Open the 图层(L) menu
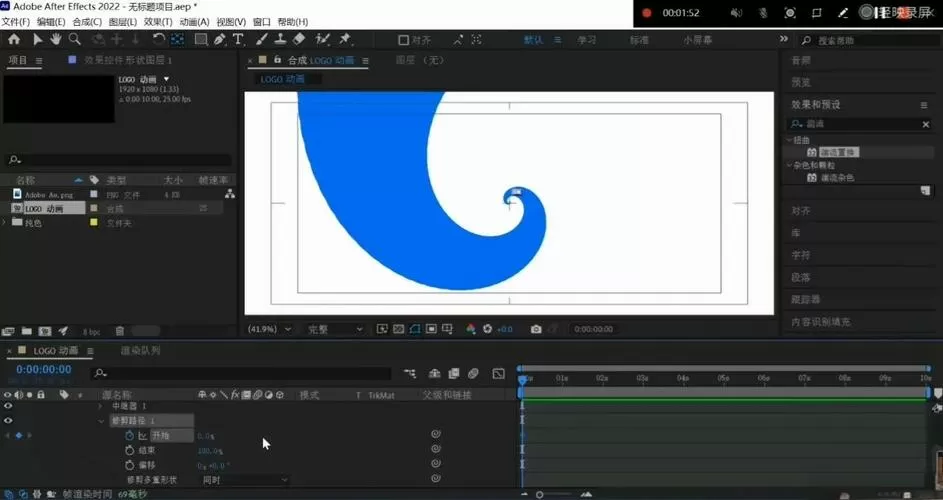The width and height of the screenshot is (943, 500). pos(123,22)
